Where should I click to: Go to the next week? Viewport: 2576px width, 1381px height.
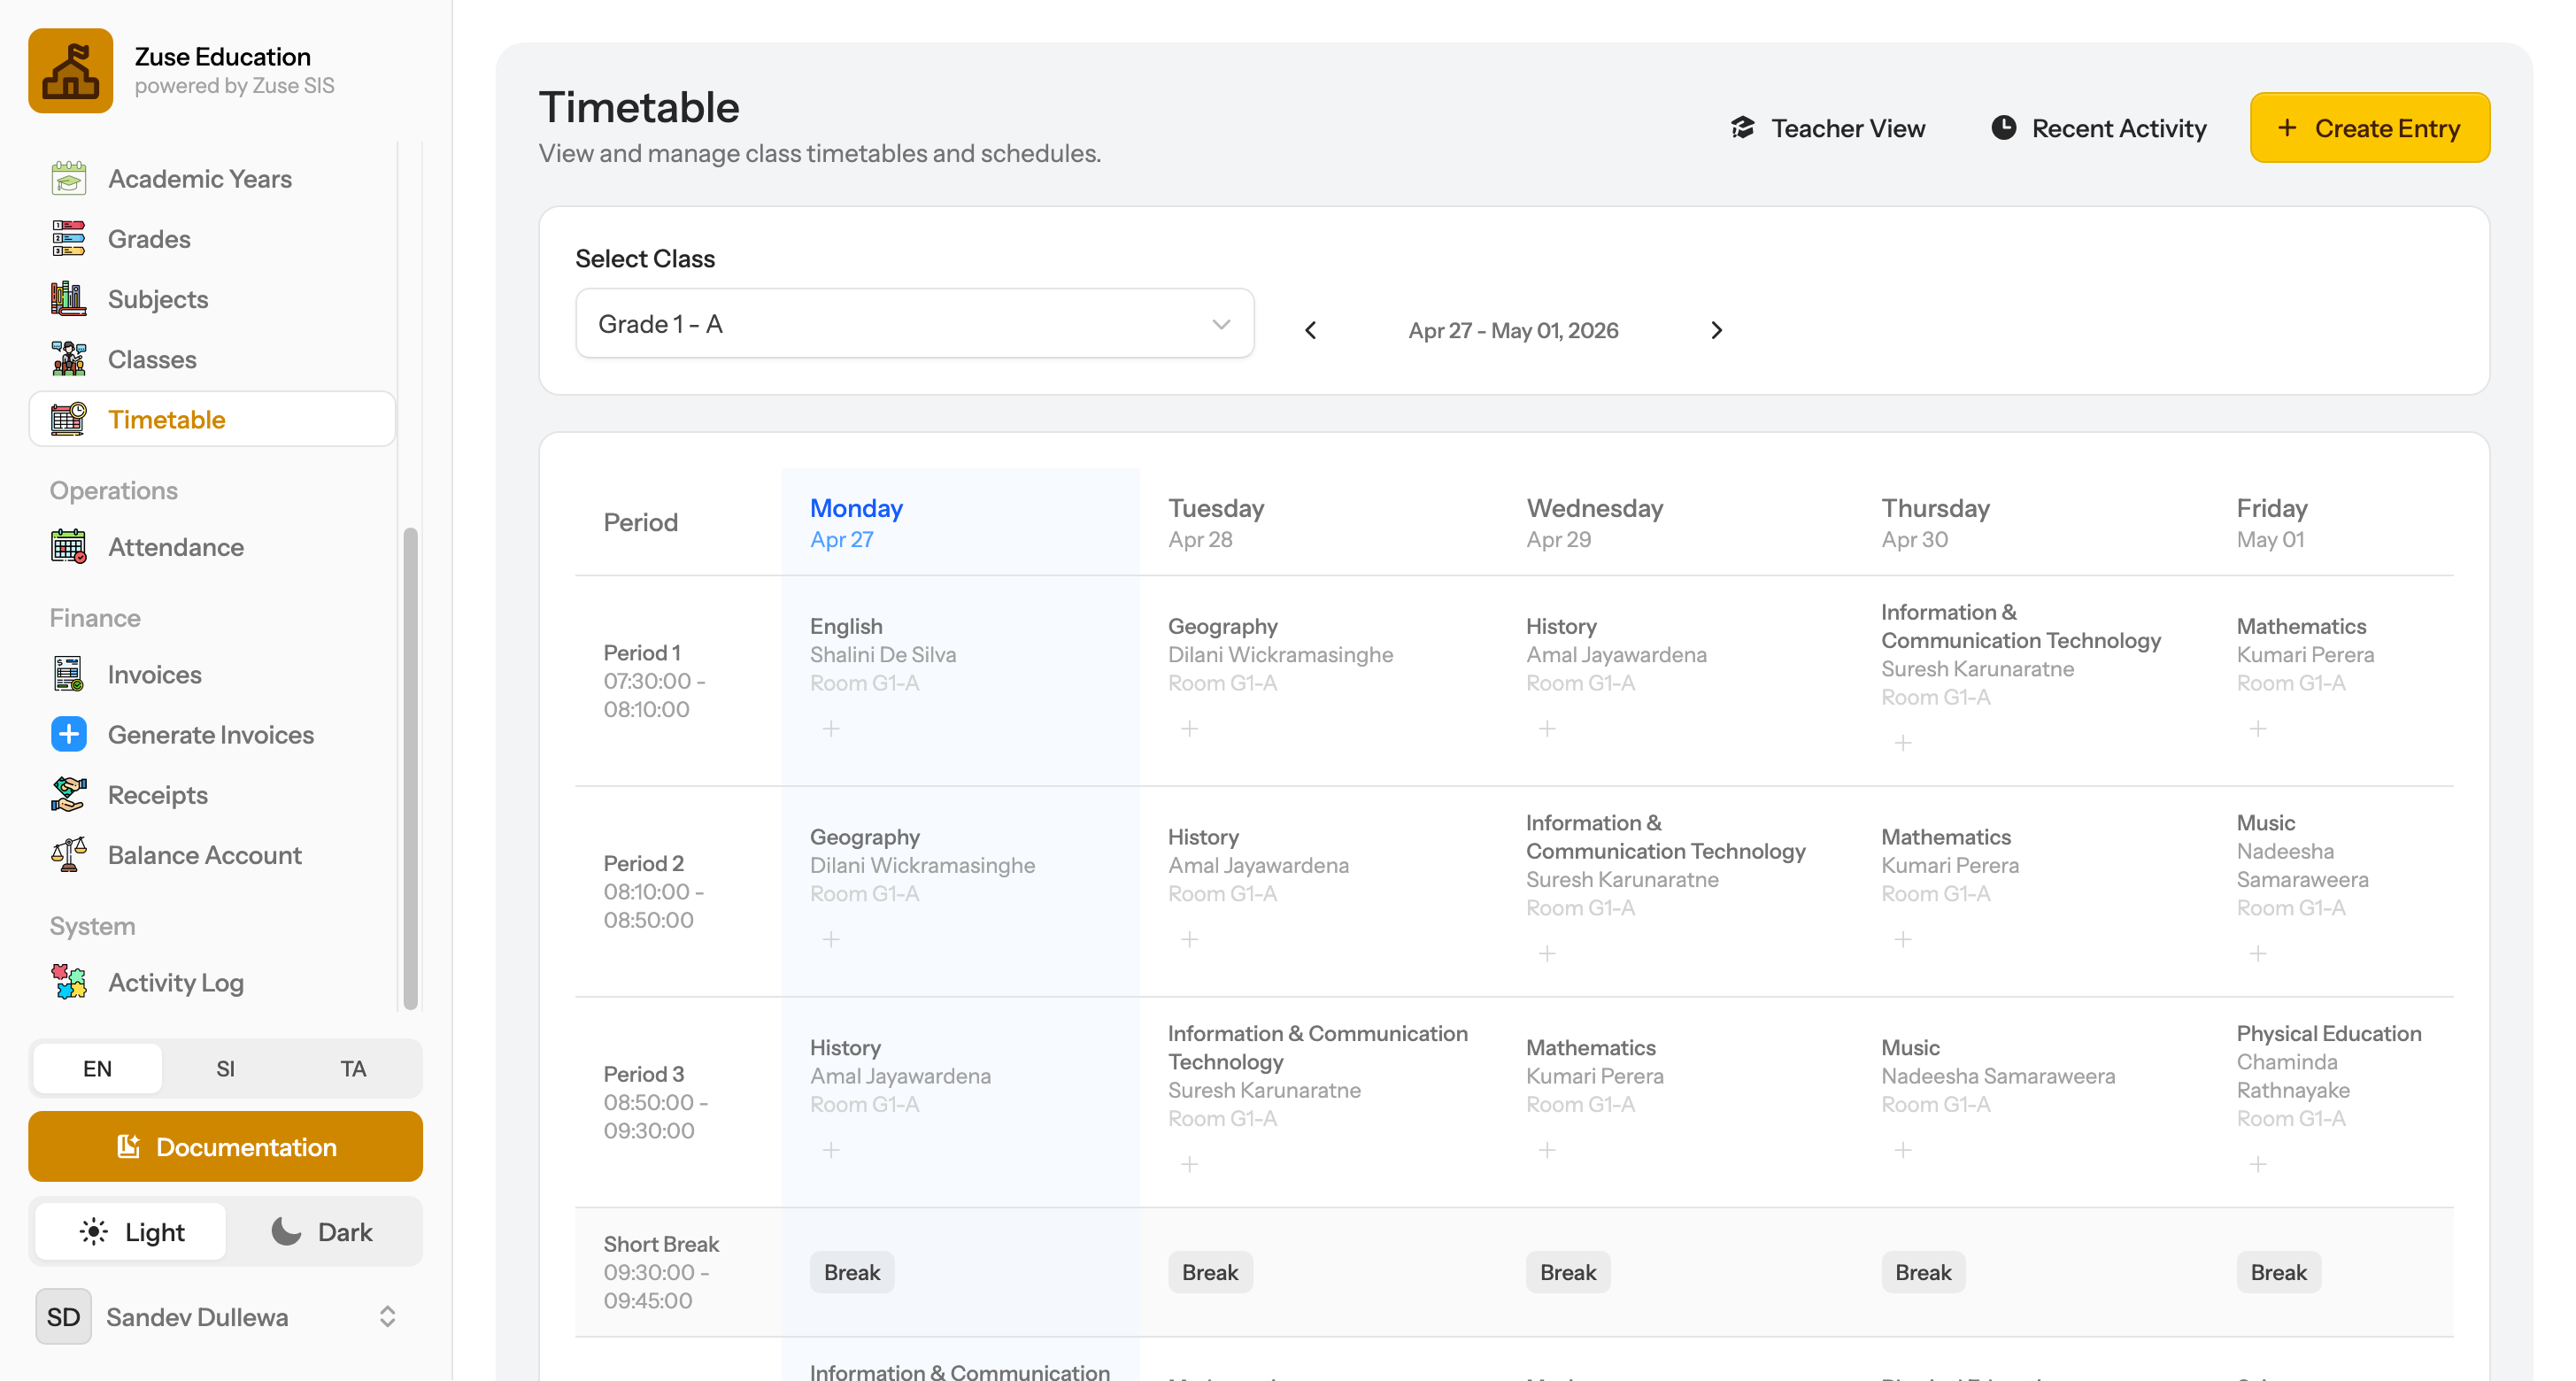click(1716, 330)
